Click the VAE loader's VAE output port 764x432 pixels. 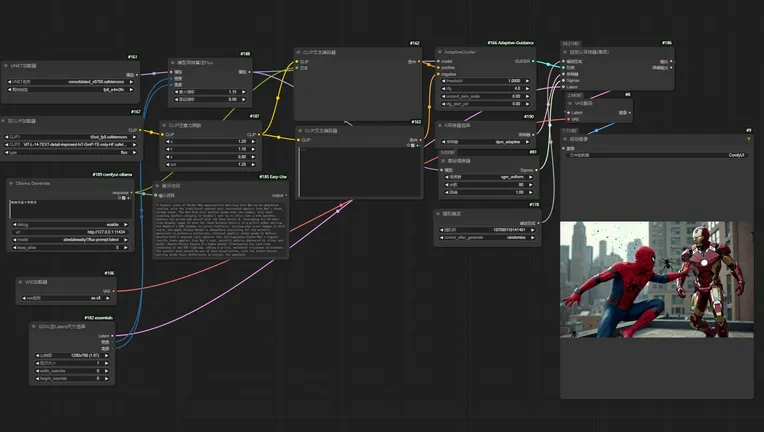113,290
